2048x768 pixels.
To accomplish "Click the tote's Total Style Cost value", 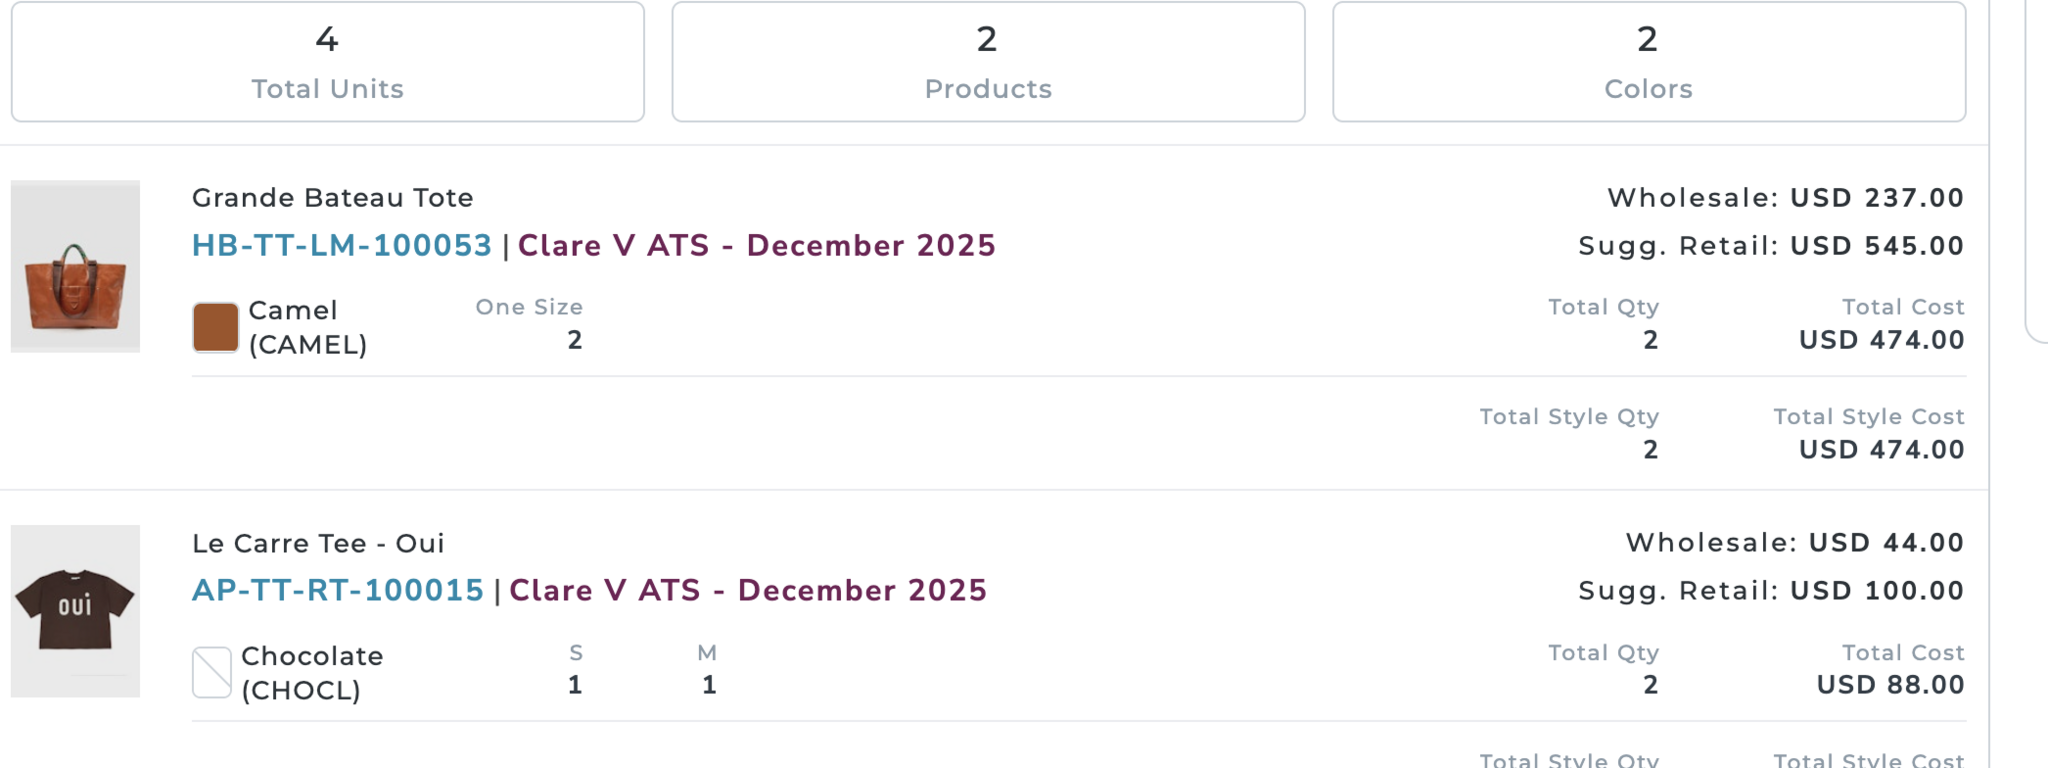I will coord(1881,450).
